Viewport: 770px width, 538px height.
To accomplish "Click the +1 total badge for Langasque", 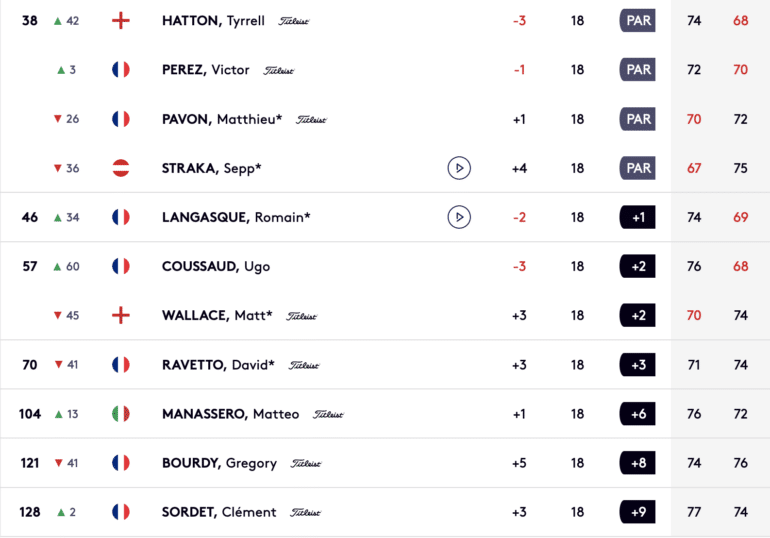I will coord(637,217).
